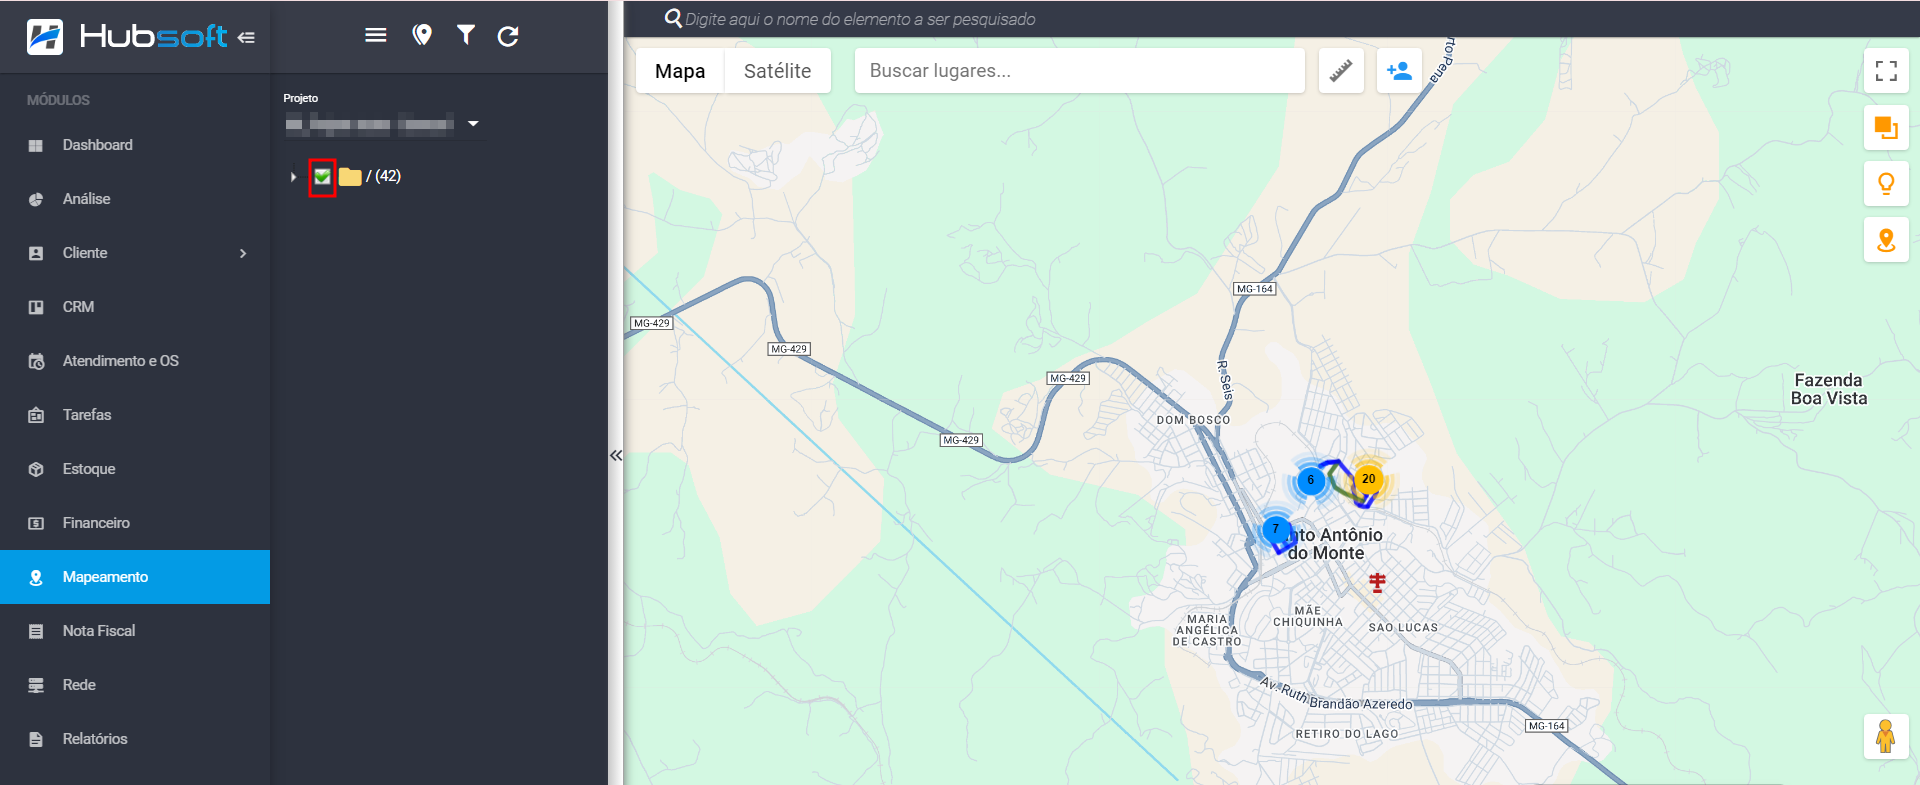
Task: Toggle the root folder checkbox
Action: 322,177
